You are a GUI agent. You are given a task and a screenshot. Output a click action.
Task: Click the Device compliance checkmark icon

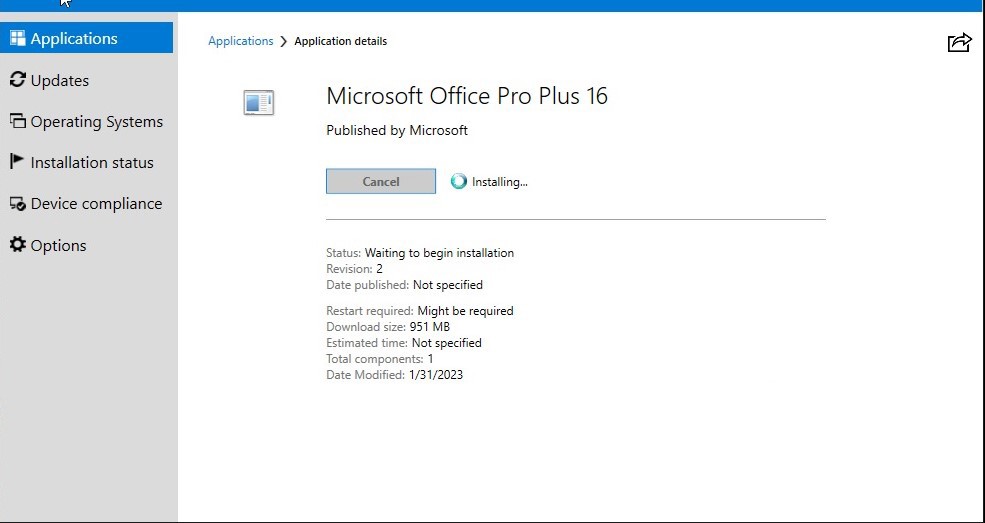pos(18,203)
